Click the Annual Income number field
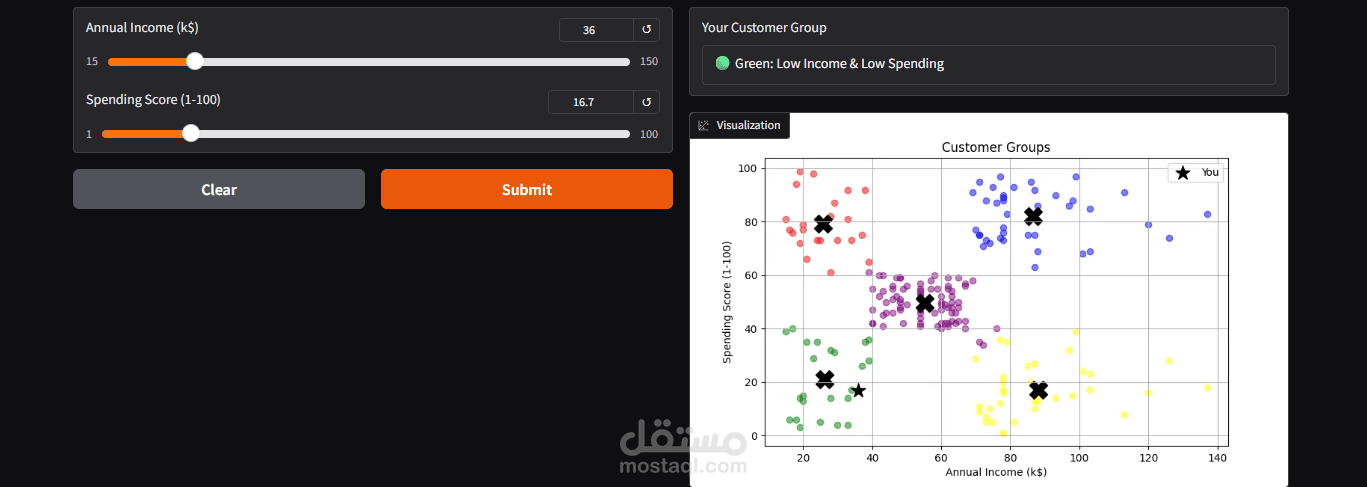Image resolution: width=1367 pixels, height=487 pixels. click(596, 30)
